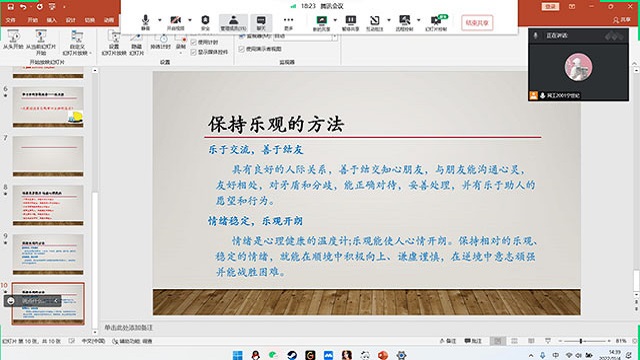Image resolution: width=640 pixels, height=360 pixels.
Task: Switch to Reading view icon
Action: coord(531,341)
